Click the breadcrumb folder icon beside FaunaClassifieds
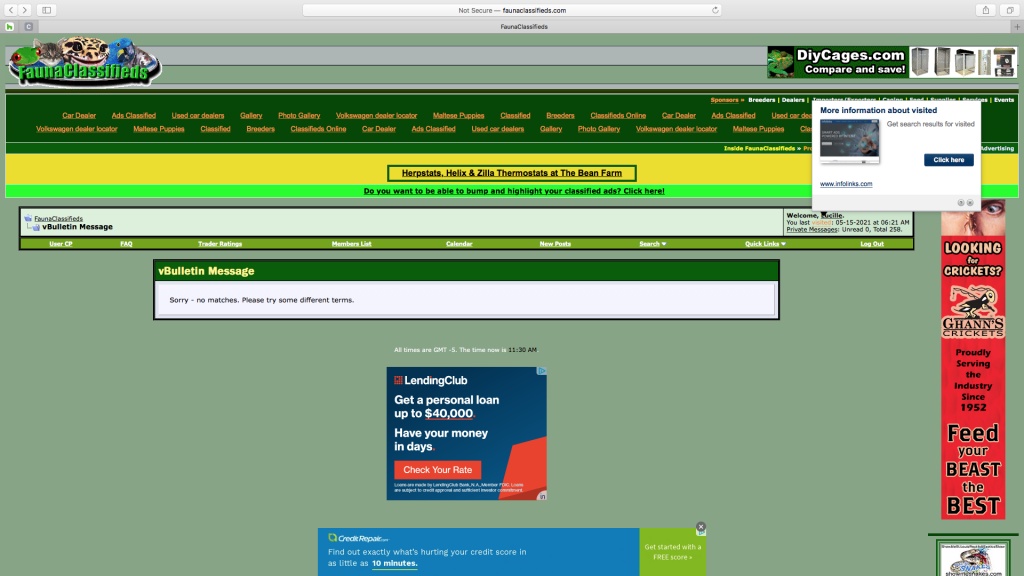The image size is (1024, 576). pyautogui.click(x=28, y=218)
